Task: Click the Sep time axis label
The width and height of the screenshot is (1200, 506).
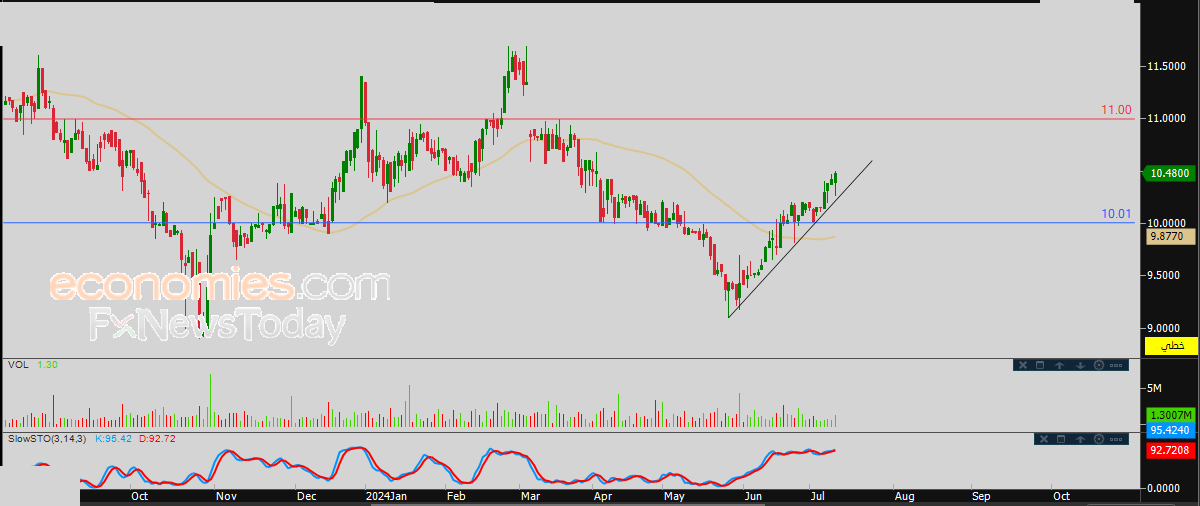Action: [981, 495]
